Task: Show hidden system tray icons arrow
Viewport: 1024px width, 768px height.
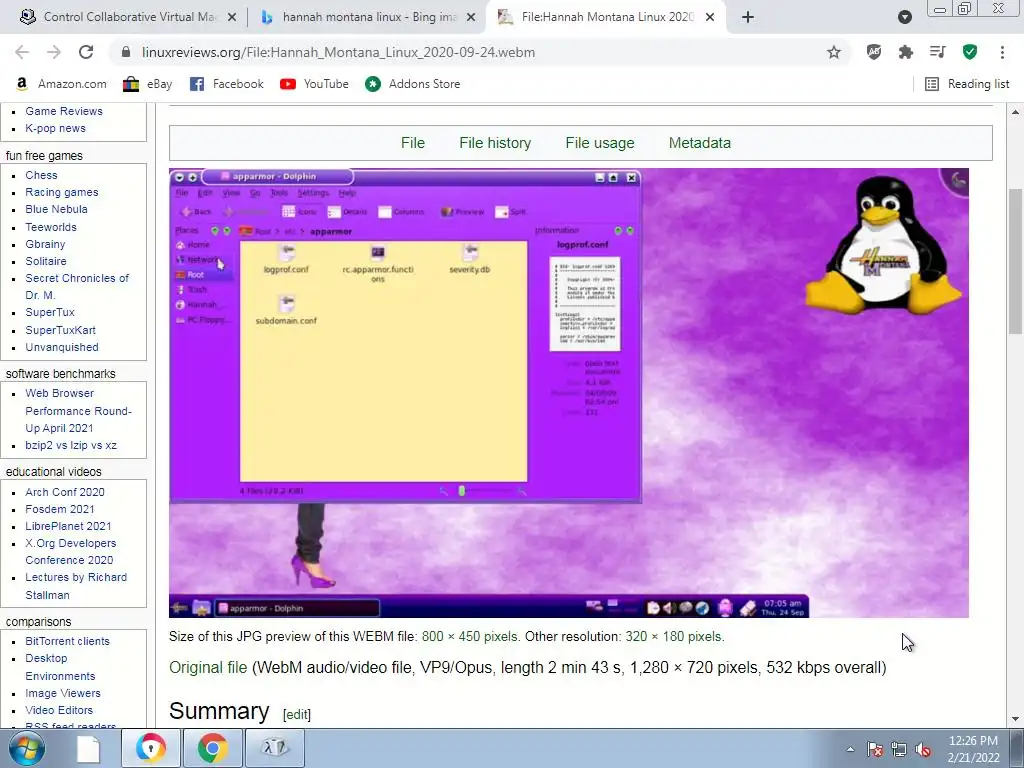Action: (850, 749)
